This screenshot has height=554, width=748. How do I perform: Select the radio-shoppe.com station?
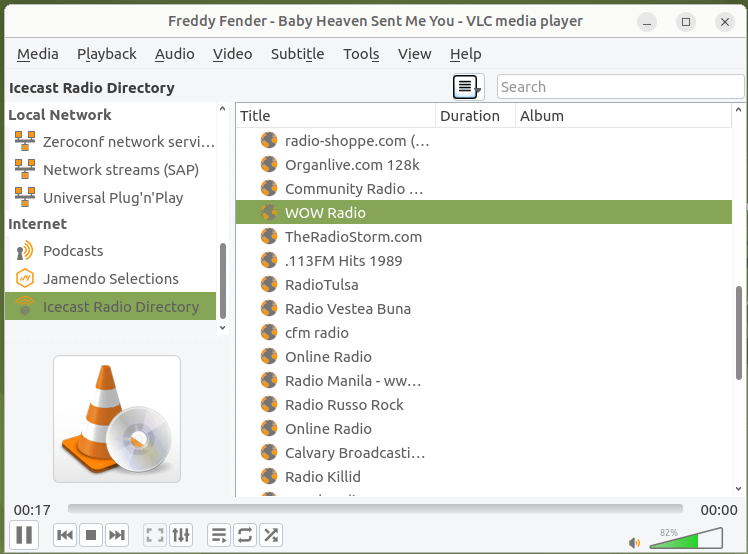click(484, 141)
